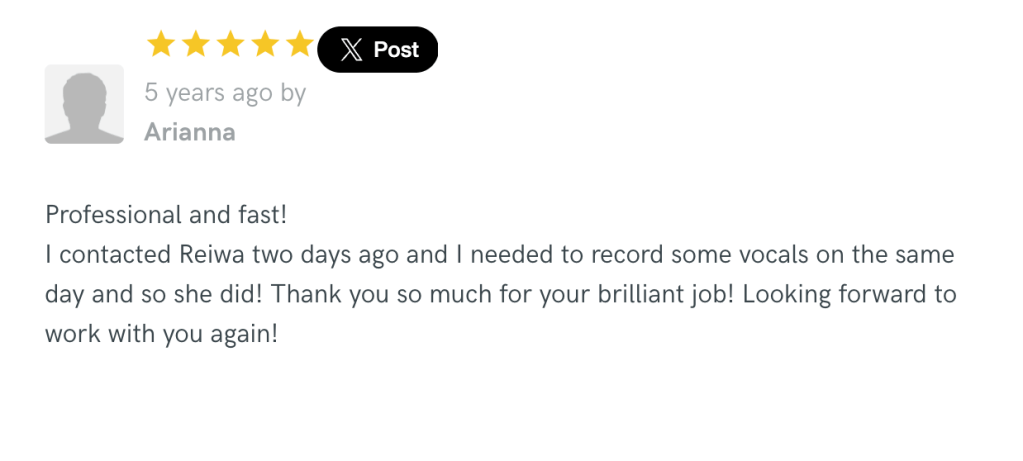Click the first gold rating star
This screenshot has width=1023, height=461.
click(161, 44)
